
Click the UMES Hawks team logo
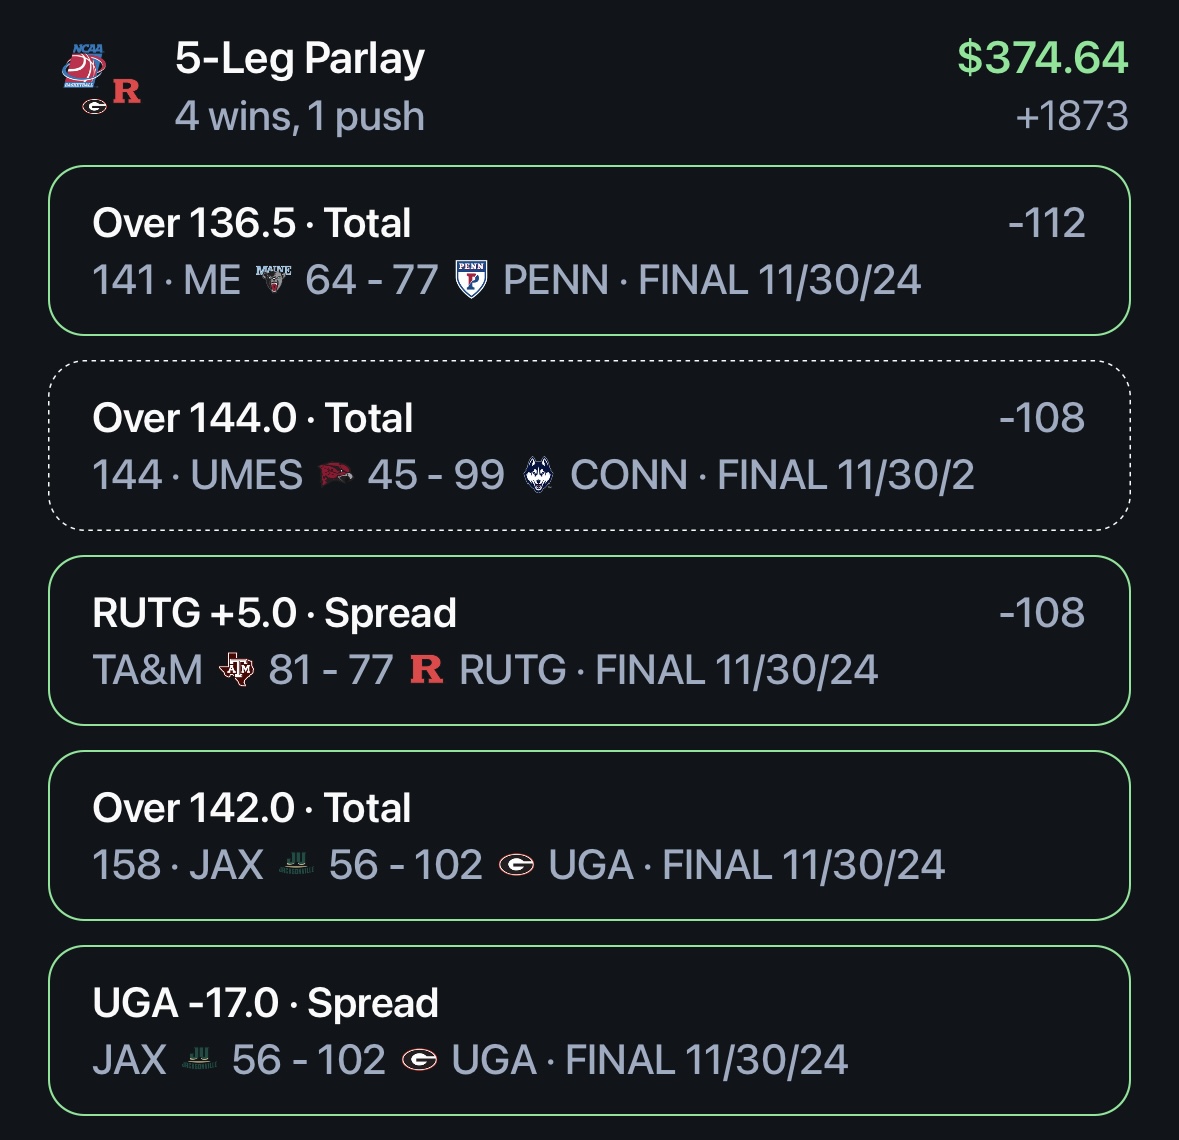[335, 474]
